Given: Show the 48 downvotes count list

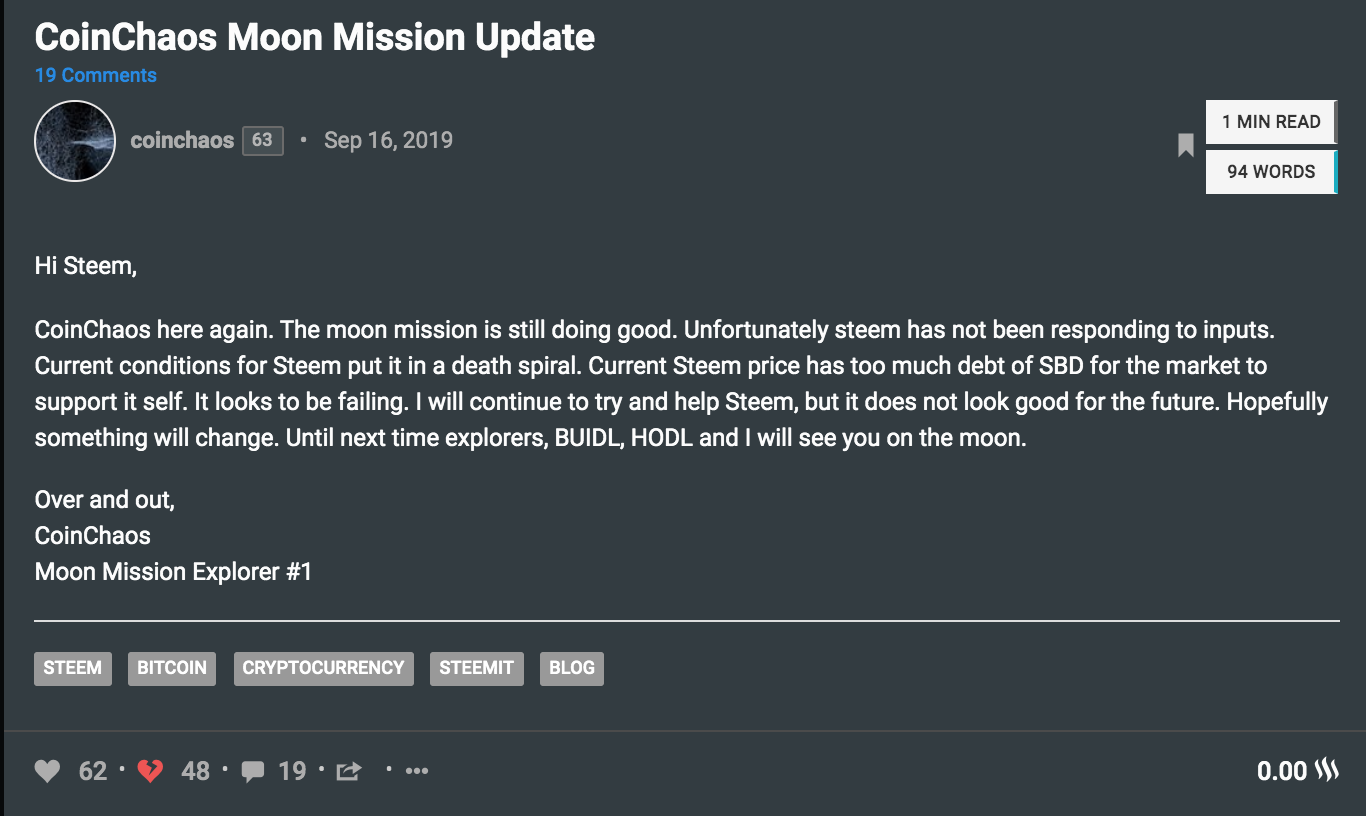Looking at the screenshot, I should click(x=196, y=771).
